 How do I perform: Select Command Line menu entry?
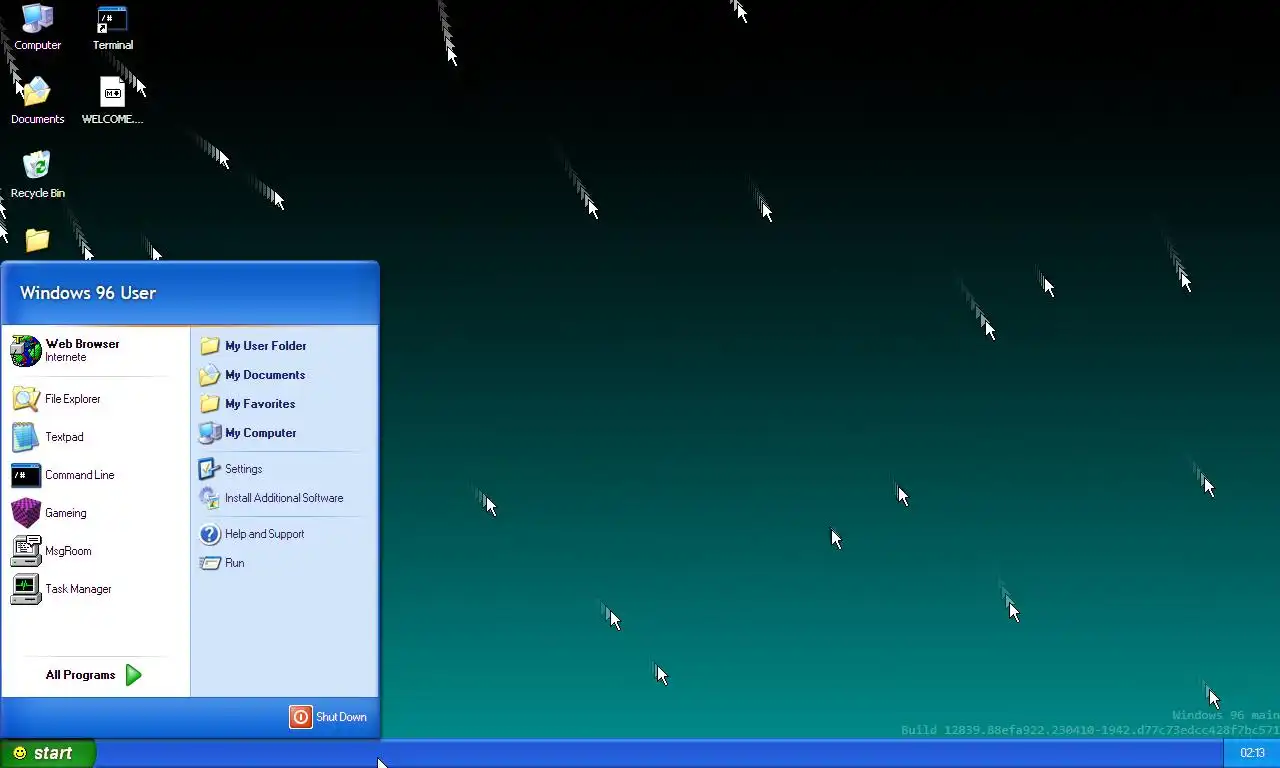[x=96, y=475]
